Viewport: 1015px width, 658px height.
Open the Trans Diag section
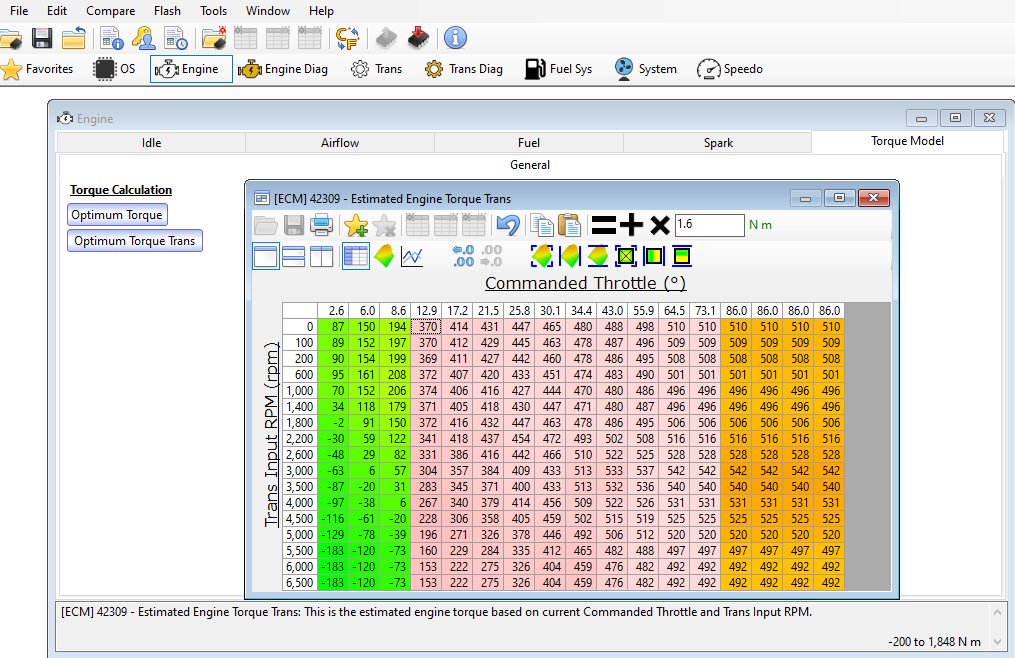[463, 69]
